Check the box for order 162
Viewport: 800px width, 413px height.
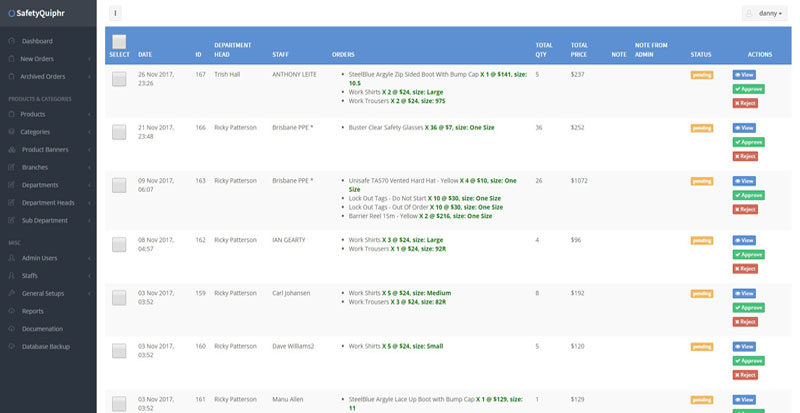[119, 244]
